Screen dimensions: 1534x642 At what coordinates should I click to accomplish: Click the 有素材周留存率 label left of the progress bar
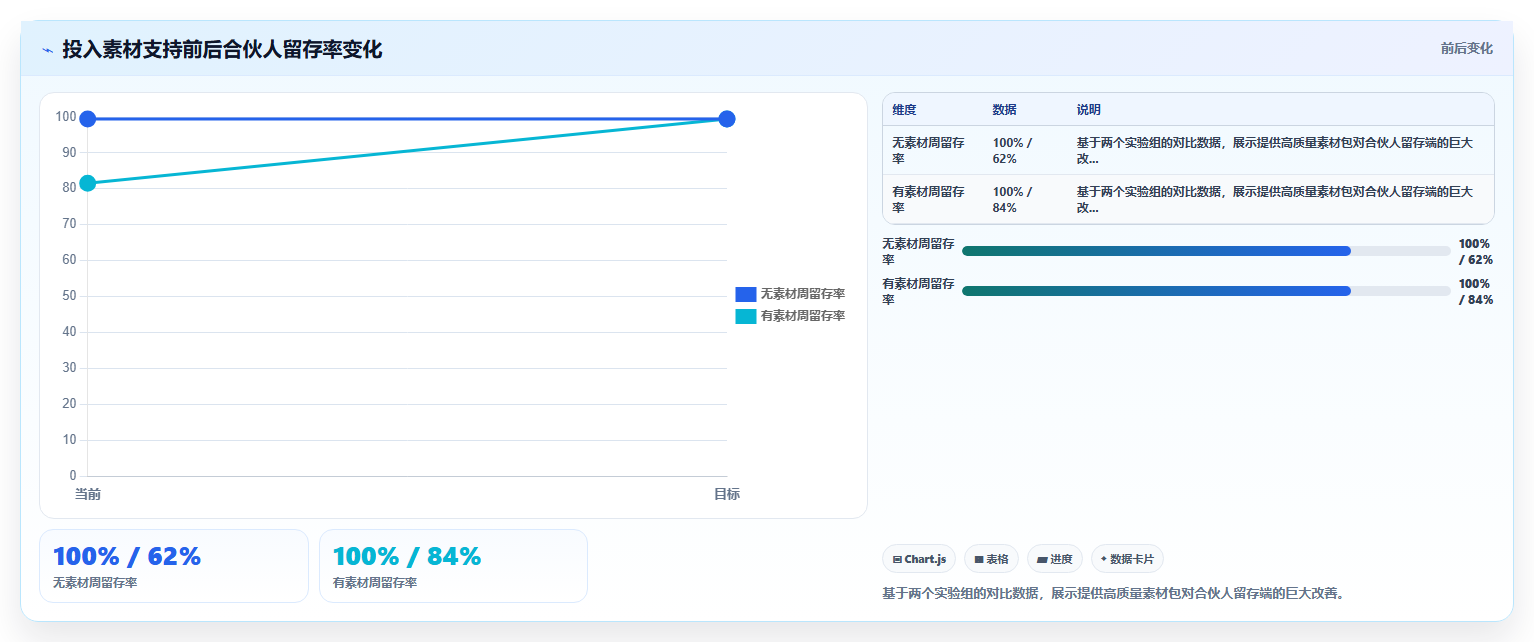[x=918, y=292]
